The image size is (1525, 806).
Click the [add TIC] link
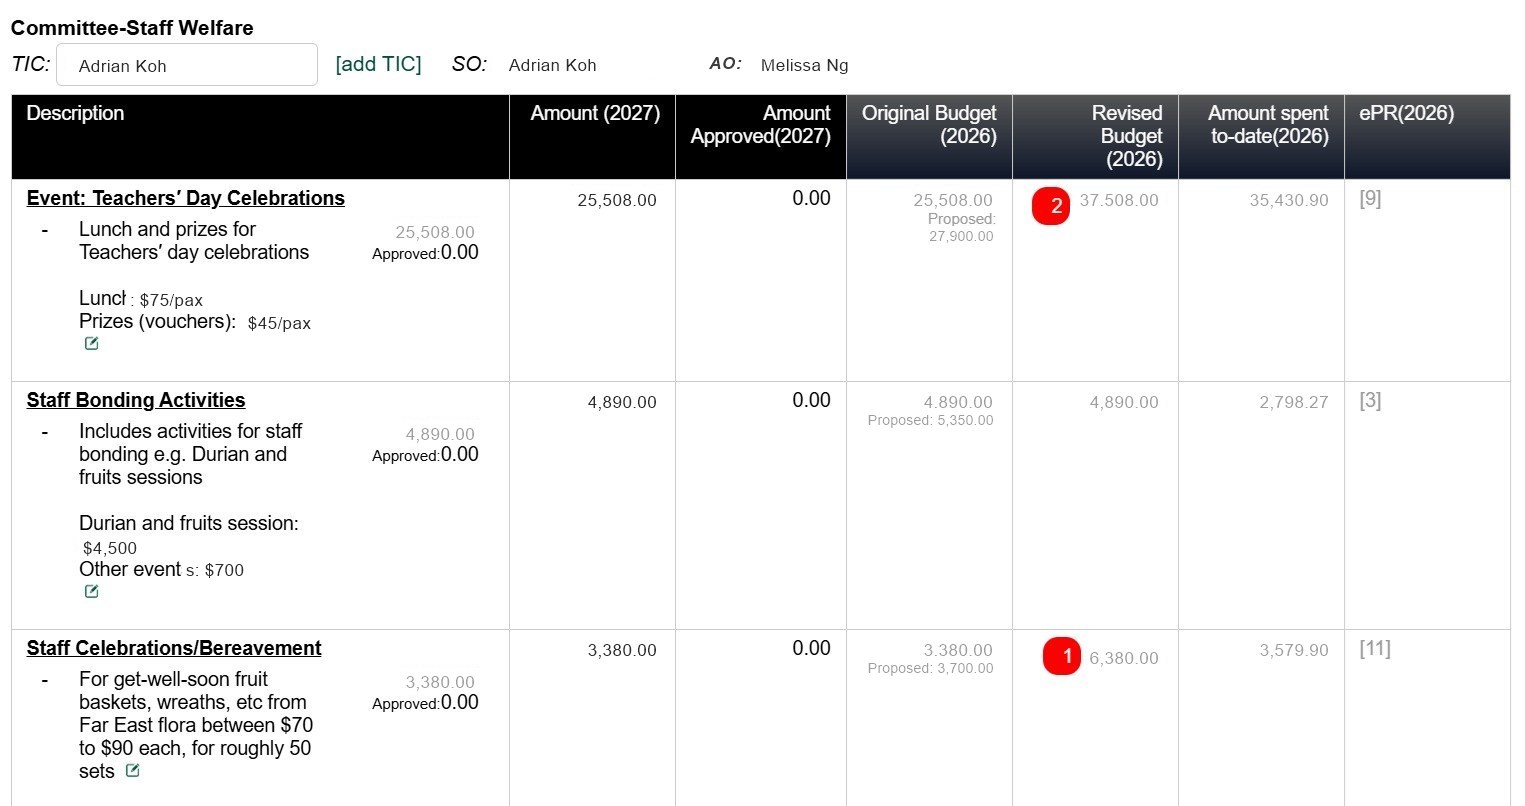(378, 64)
